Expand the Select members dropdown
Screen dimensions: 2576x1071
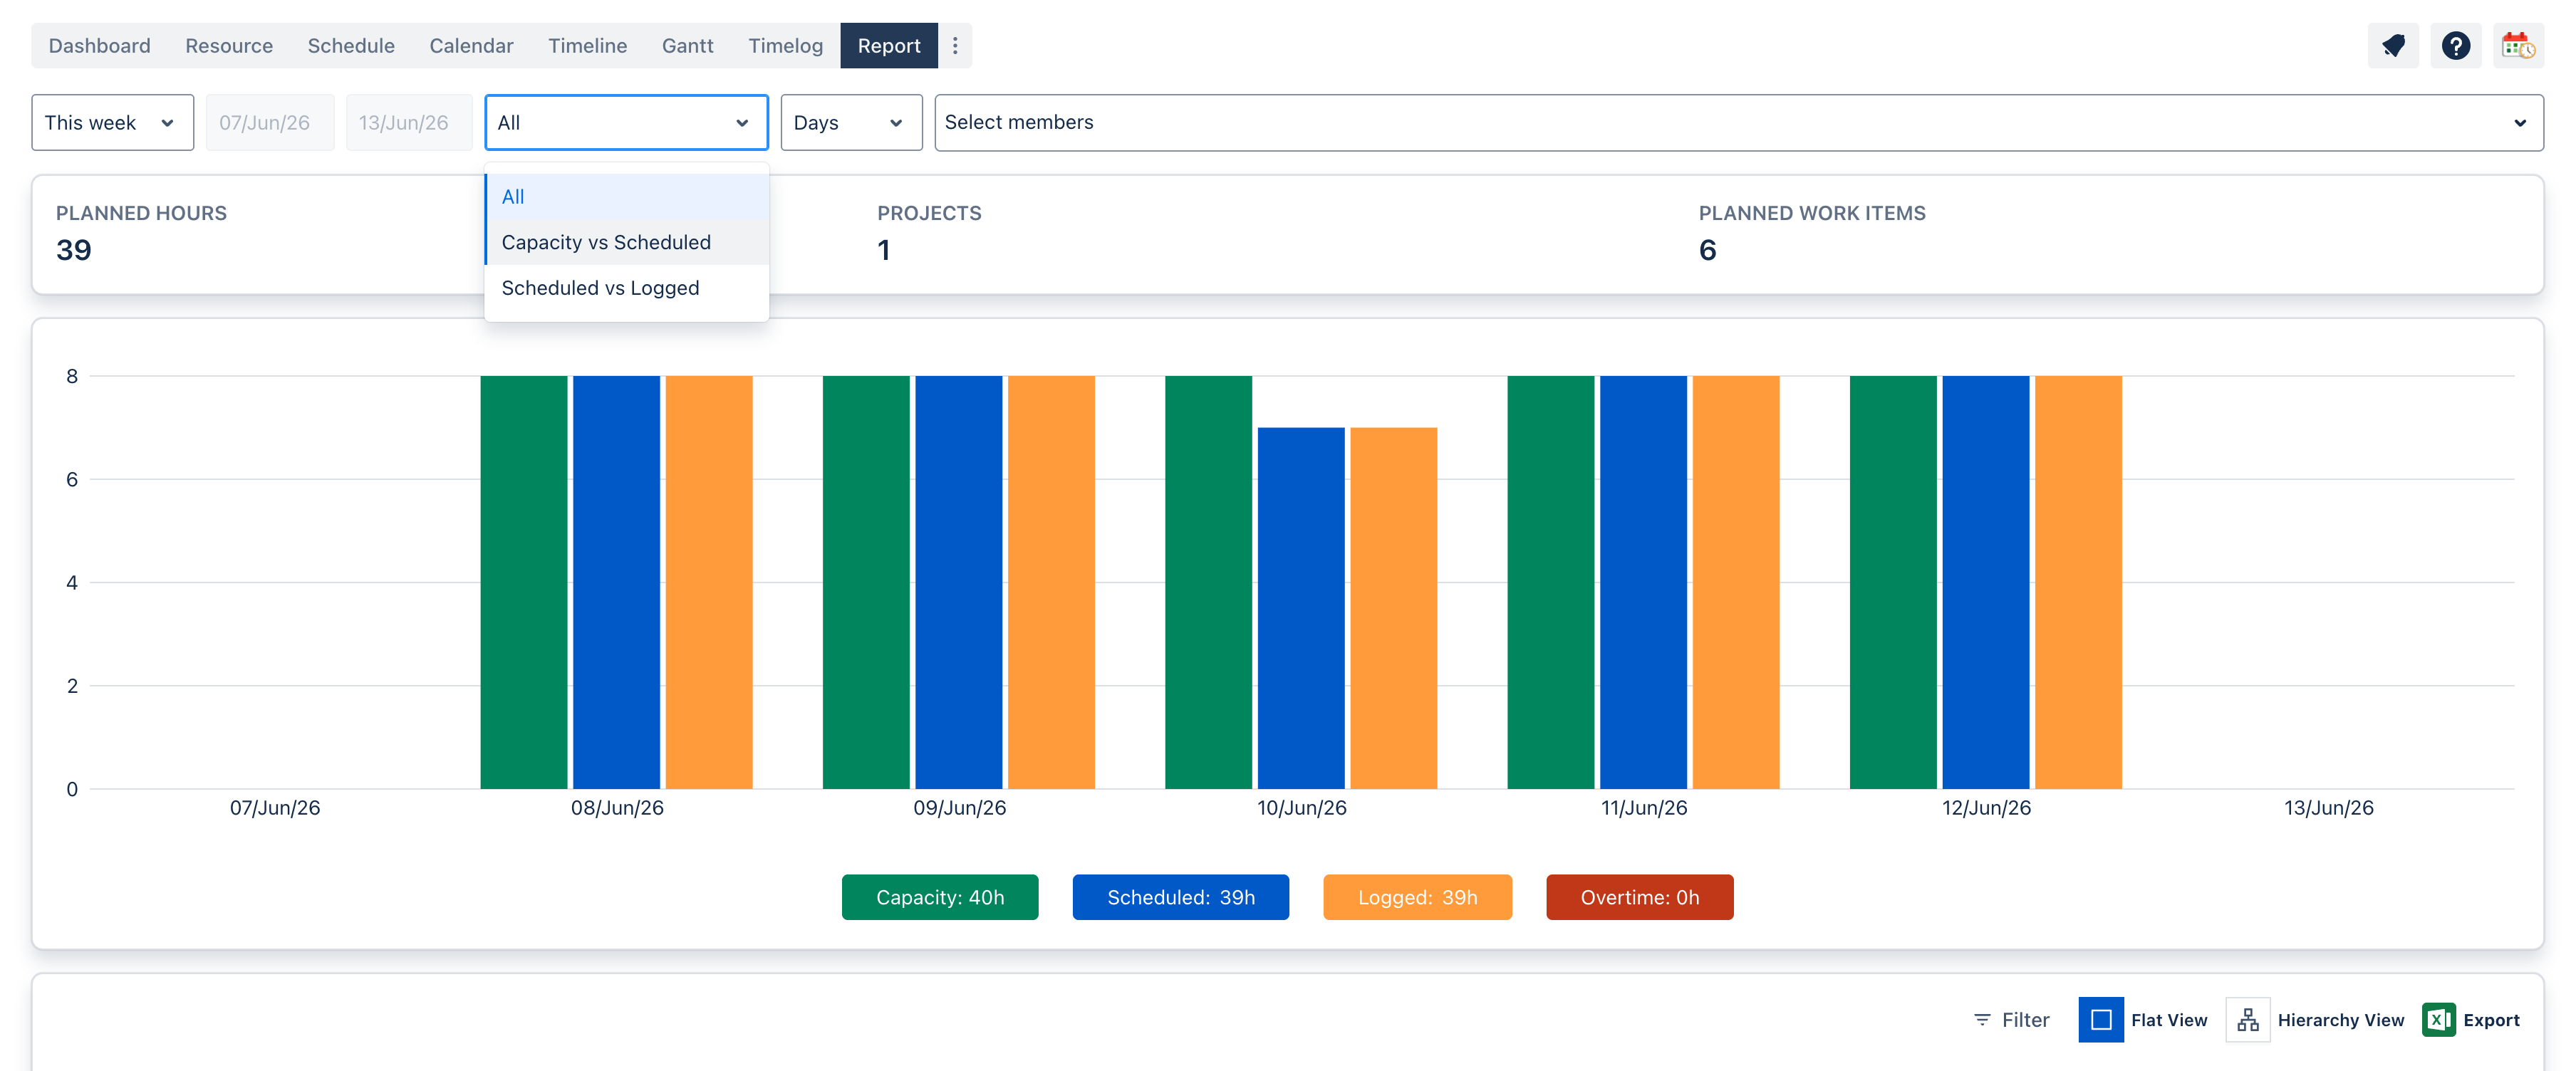coord(1739,123)
